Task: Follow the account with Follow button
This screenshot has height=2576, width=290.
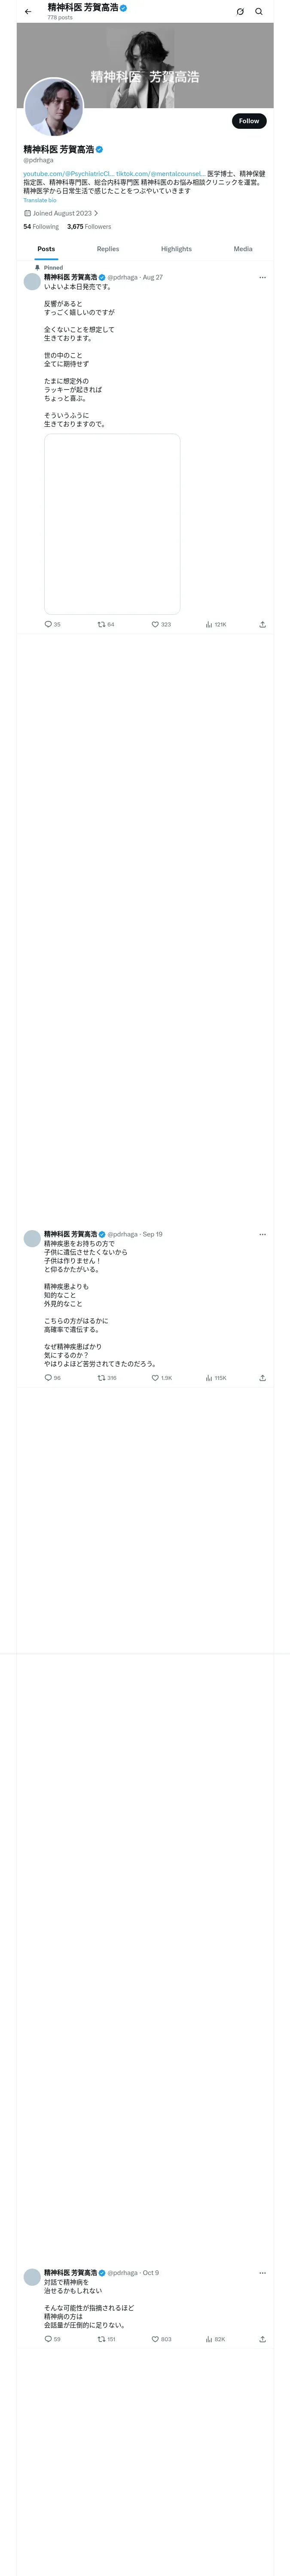Action: 249,121
